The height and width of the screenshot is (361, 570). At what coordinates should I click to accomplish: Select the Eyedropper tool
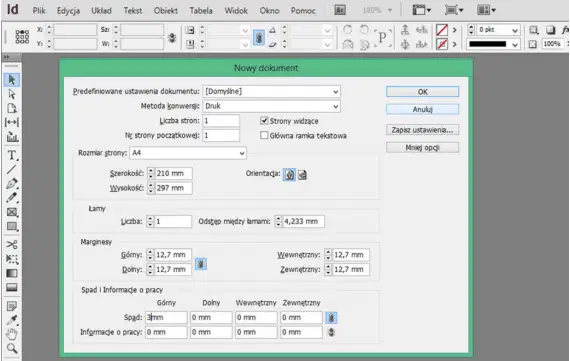[x=12, y=320]
